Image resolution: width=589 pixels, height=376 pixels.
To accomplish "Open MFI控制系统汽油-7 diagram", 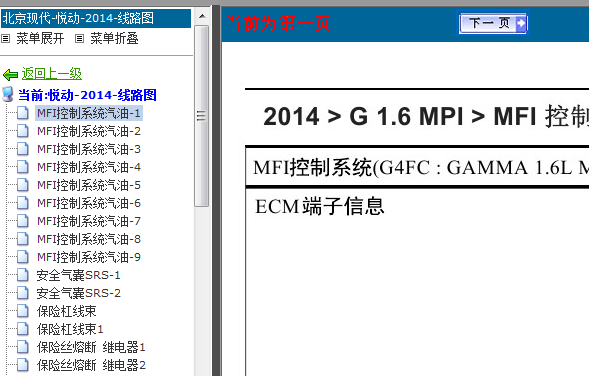I will 89,221.
